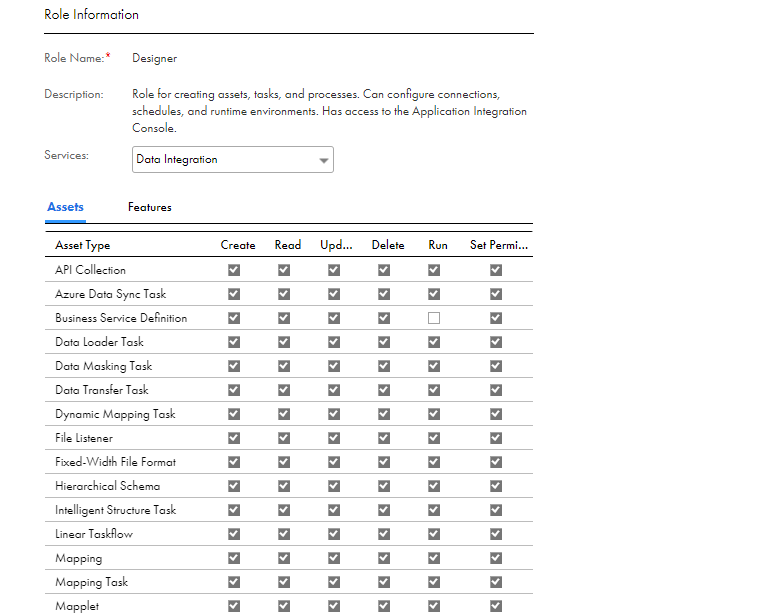
Task: Toggle Set Permission for Azure Data Sync Task
Action: click(x=496, y=294)
